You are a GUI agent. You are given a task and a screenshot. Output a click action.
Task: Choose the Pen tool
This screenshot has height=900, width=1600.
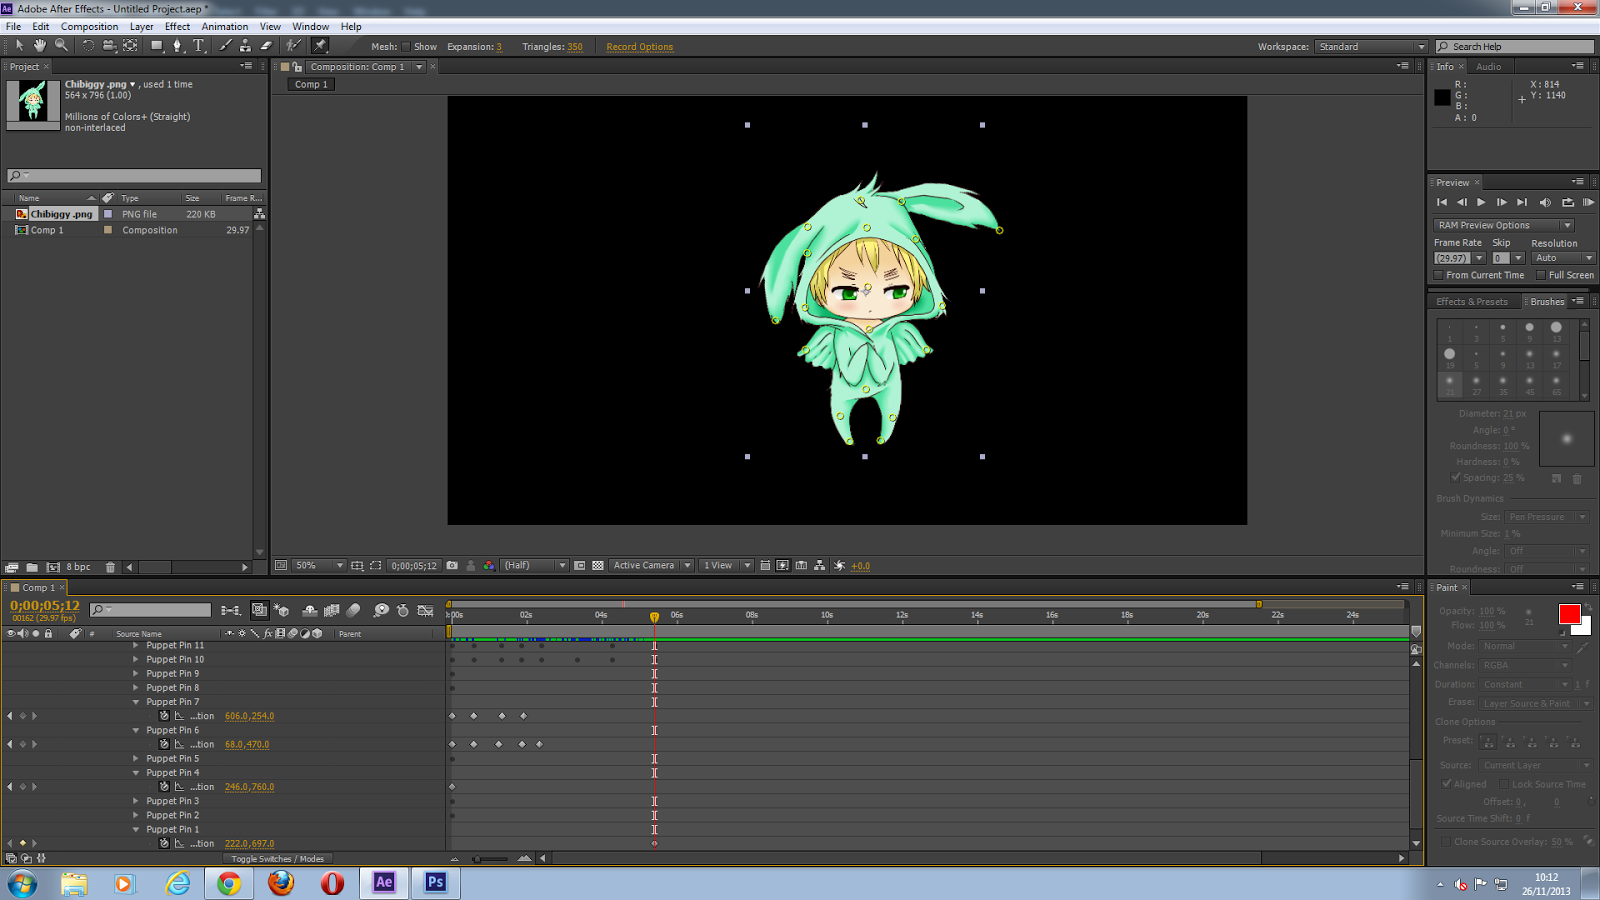click(177, 45)
